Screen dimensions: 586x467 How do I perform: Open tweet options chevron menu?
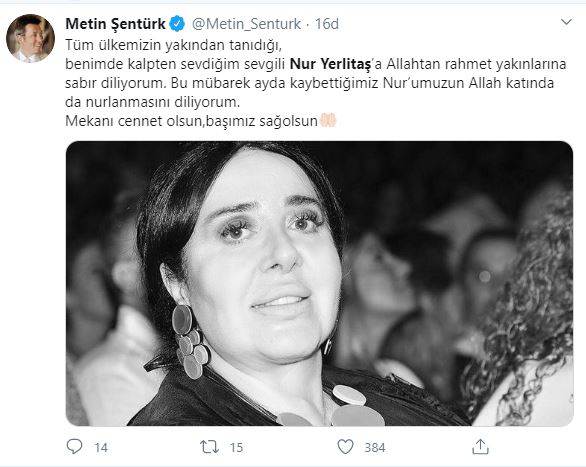point(567,22)
